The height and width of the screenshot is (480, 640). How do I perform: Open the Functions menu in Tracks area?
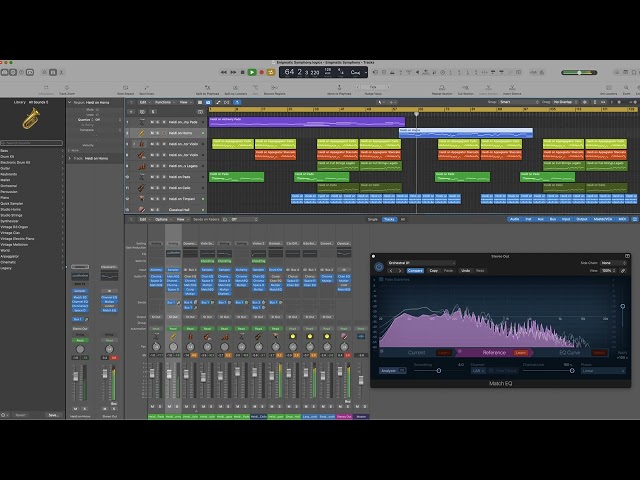pyautogui.click(x=163, y=102)
